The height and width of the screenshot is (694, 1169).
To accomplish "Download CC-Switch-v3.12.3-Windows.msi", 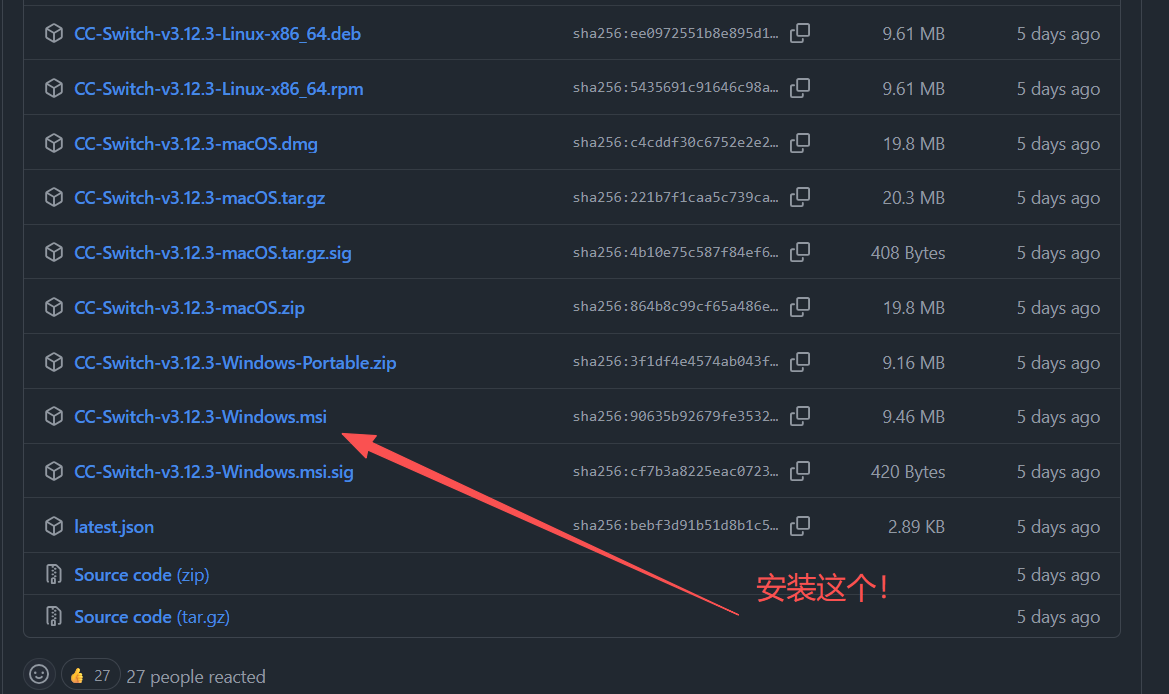I will click(x=200, y=417).
